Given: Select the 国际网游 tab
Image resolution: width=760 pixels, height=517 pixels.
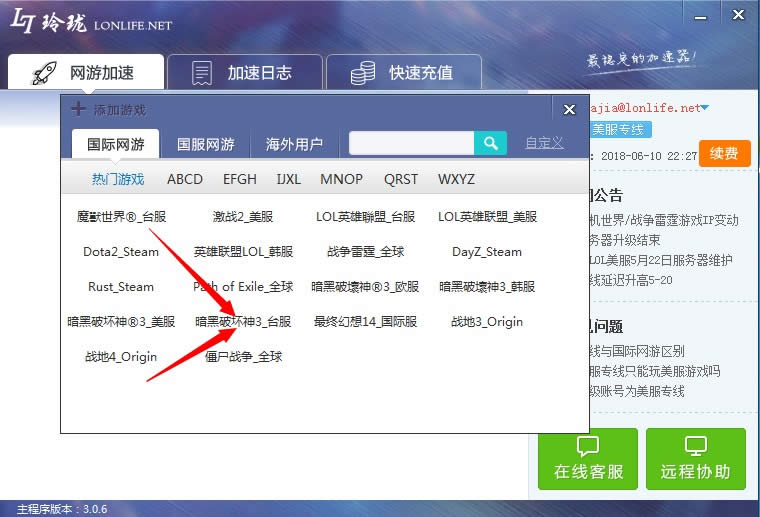Looking at the screenshot, I should pos(115,144).
